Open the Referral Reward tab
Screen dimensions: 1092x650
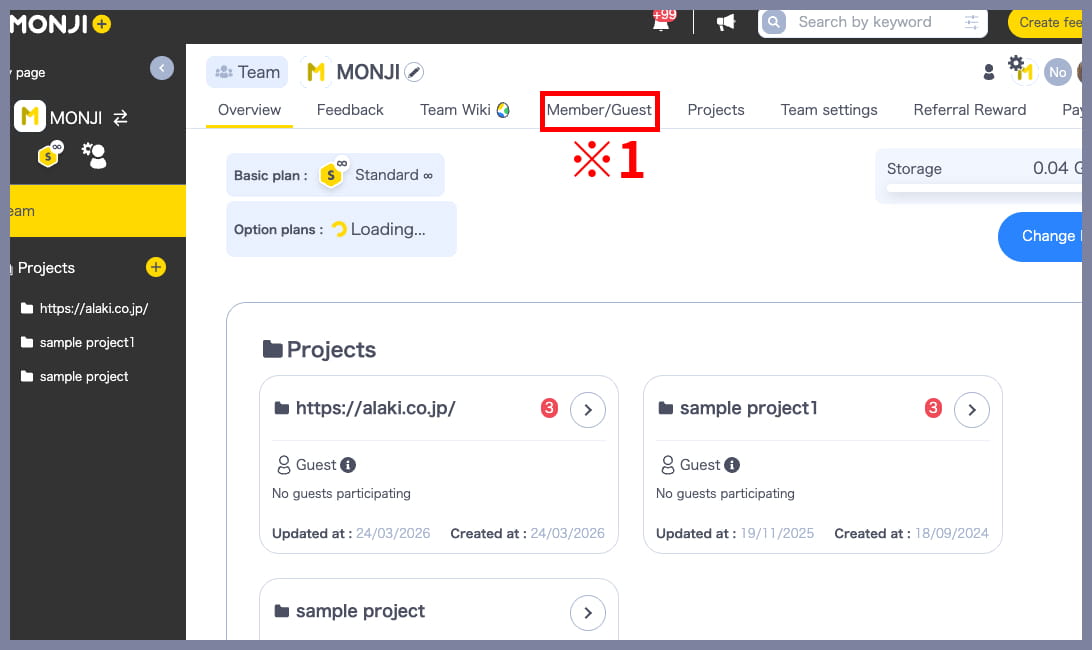coord(969,110)
